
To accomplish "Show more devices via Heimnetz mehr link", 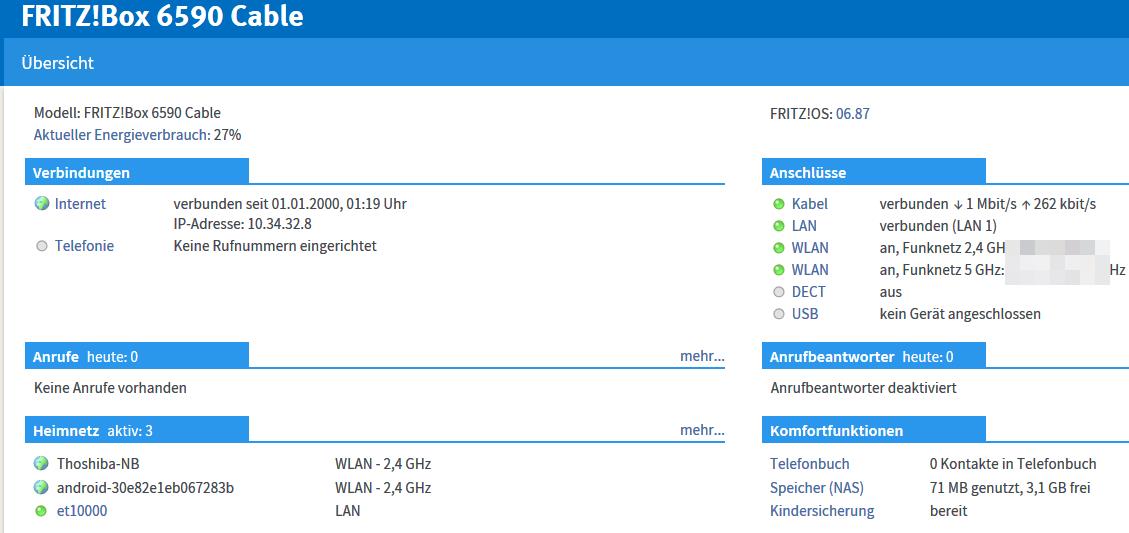I will coord(702,431).
